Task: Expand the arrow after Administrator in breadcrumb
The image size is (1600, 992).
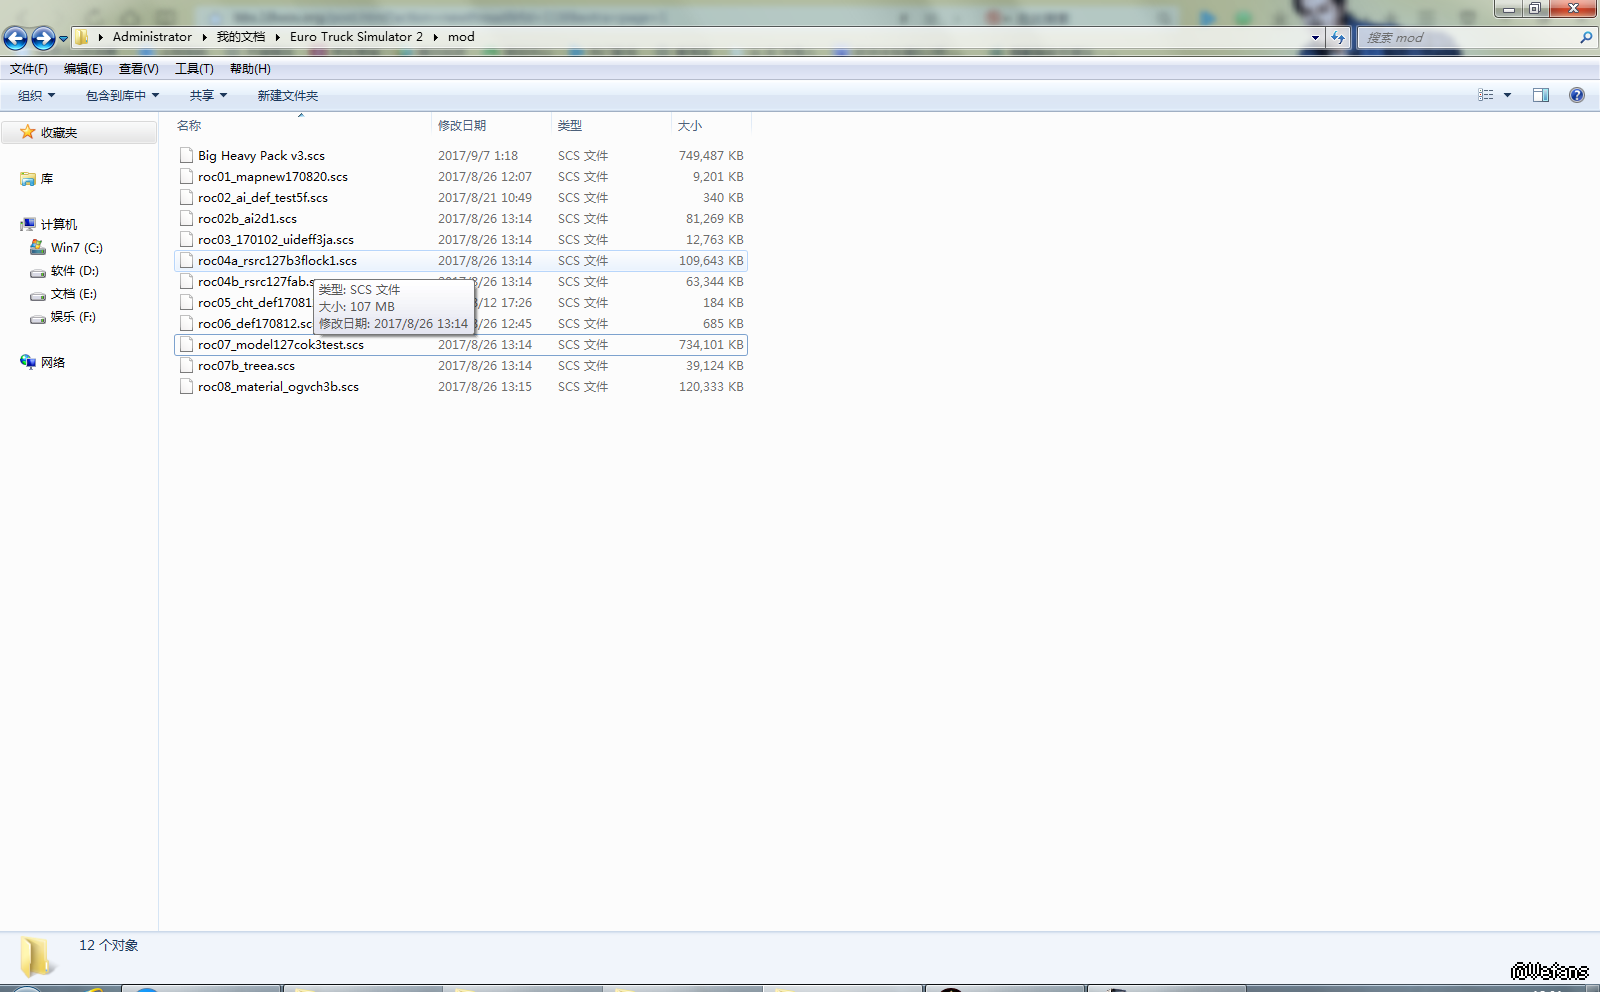Action: coord(204,37)
